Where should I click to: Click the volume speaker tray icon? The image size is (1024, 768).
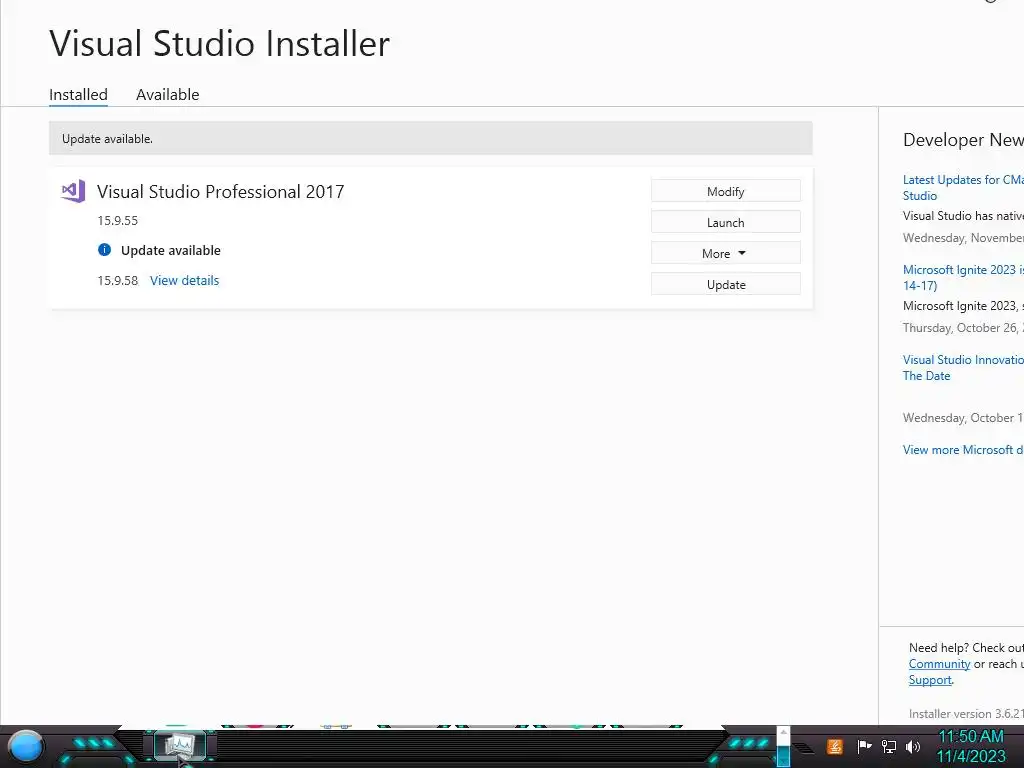(x=913, y=746)
